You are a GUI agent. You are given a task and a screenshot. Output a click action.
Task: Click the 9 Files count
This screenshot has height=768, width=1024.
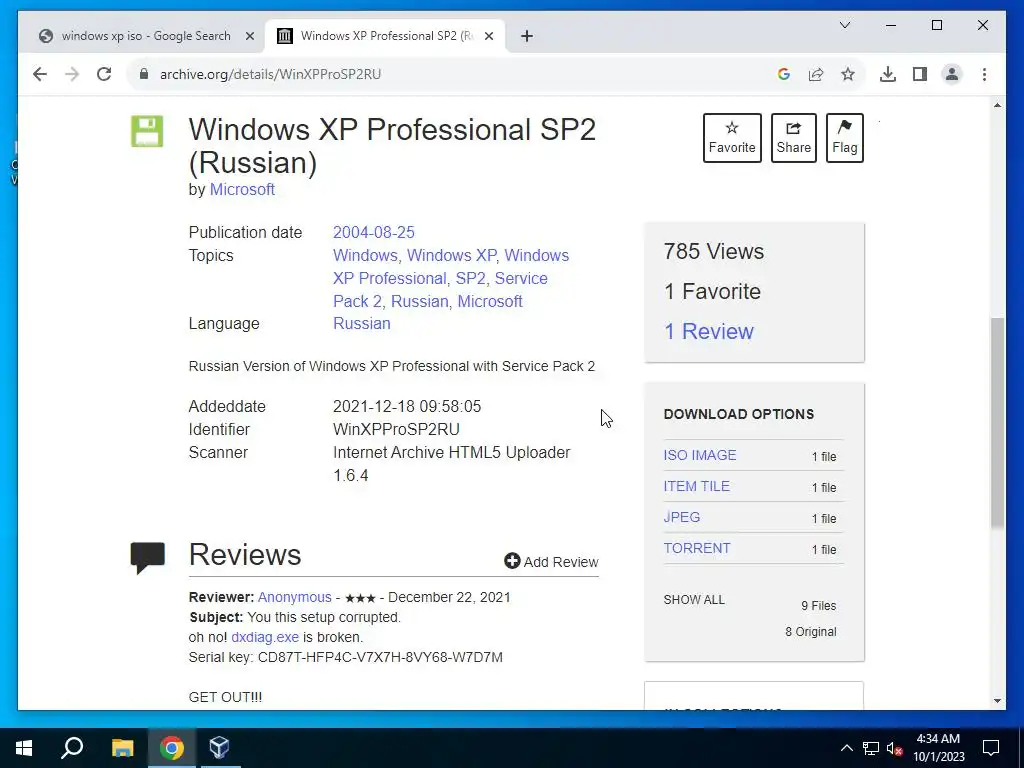(818, 606)
